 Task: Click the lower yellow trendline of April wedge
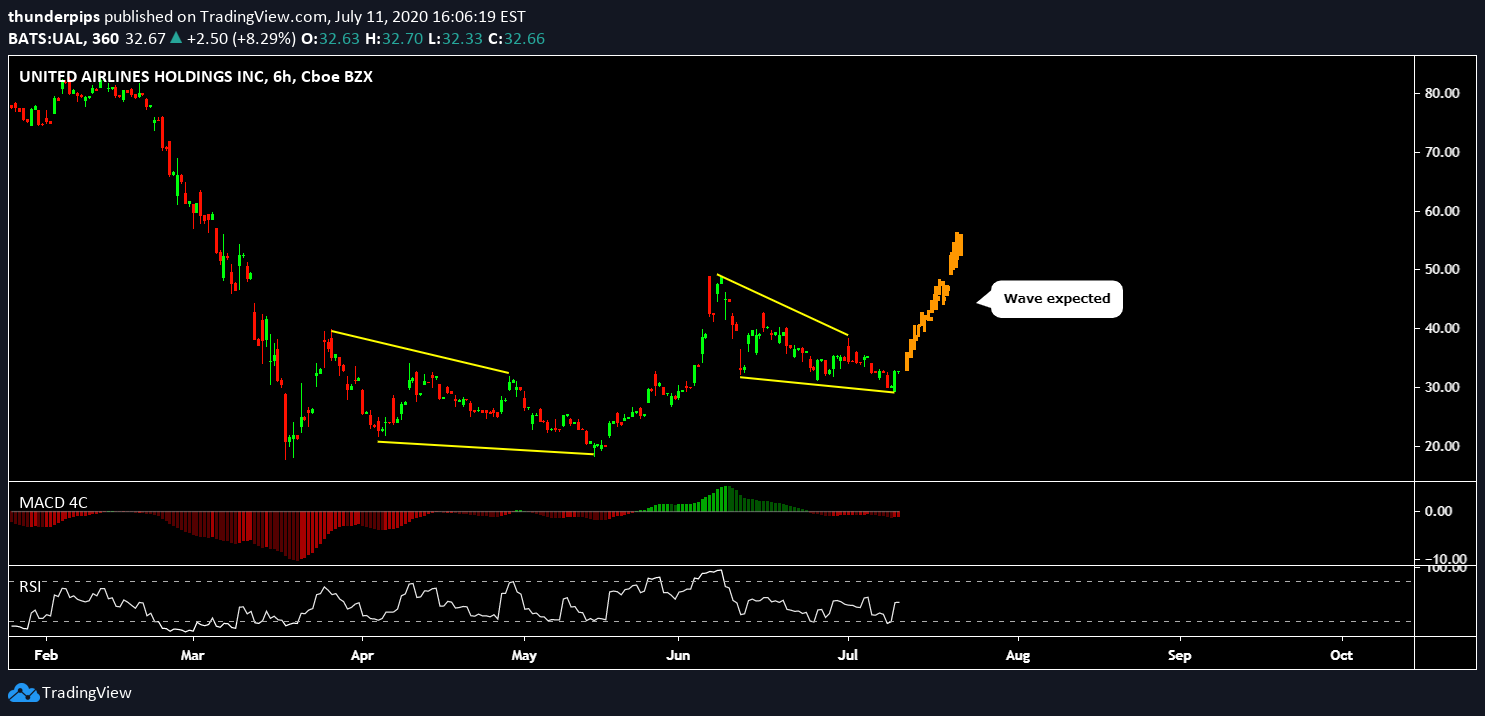[486, 448]
